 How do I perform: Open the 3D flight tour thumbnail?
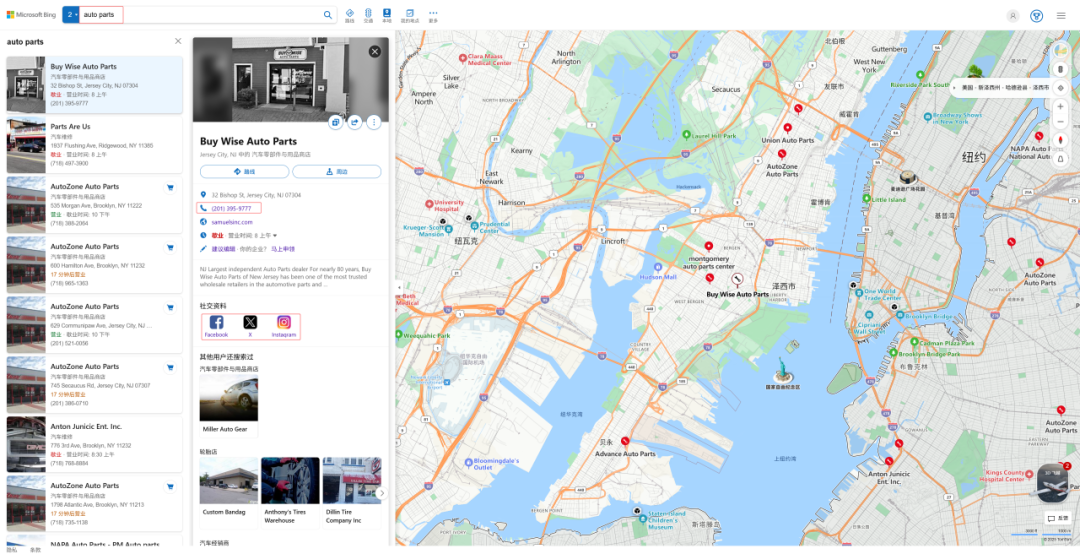pyautogui.click(x=1052, y=483)
